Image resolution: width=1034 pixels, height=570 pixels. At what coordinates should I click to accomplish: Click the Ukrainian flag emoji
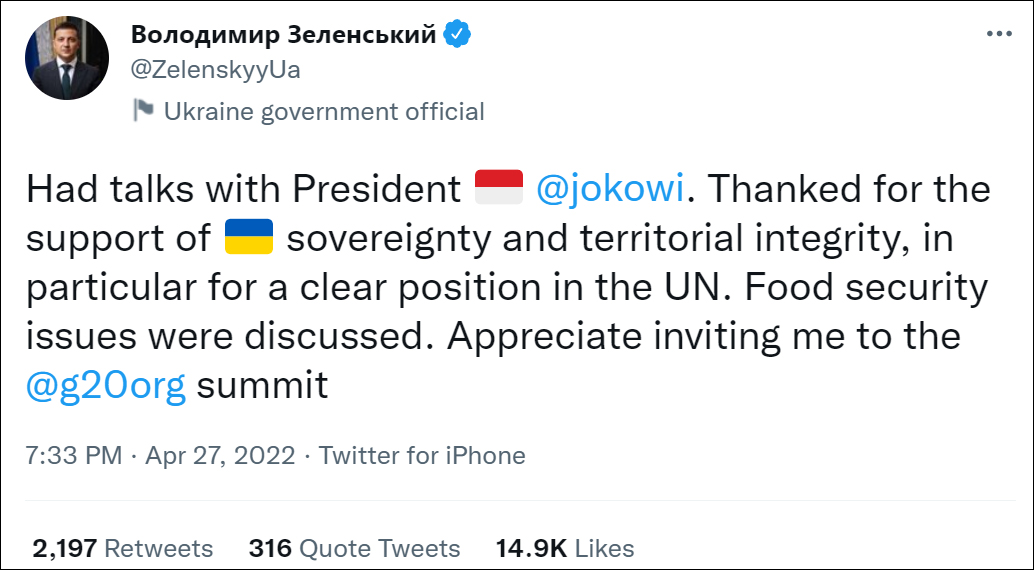point(250,238)
